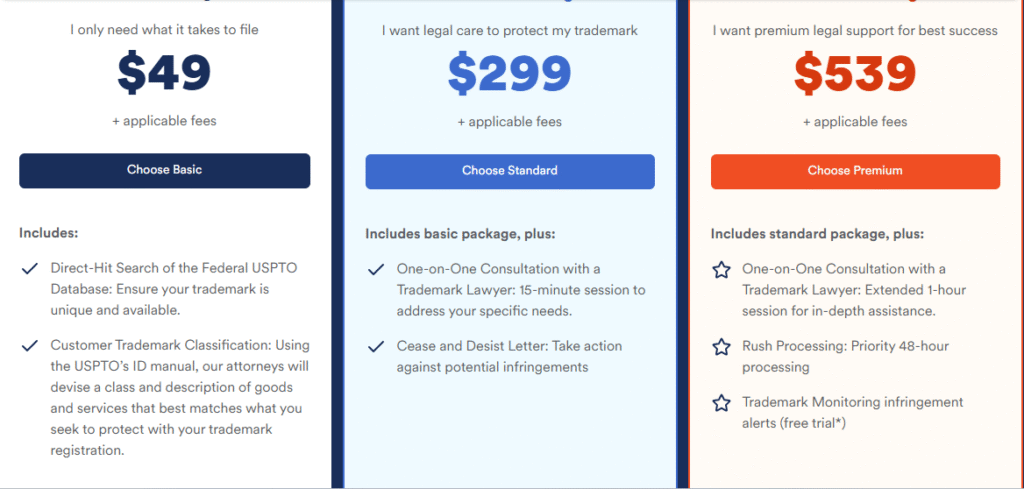Pick the Choose Premium button
Viewport: 1024px width, 489px height.
(856, 171)
